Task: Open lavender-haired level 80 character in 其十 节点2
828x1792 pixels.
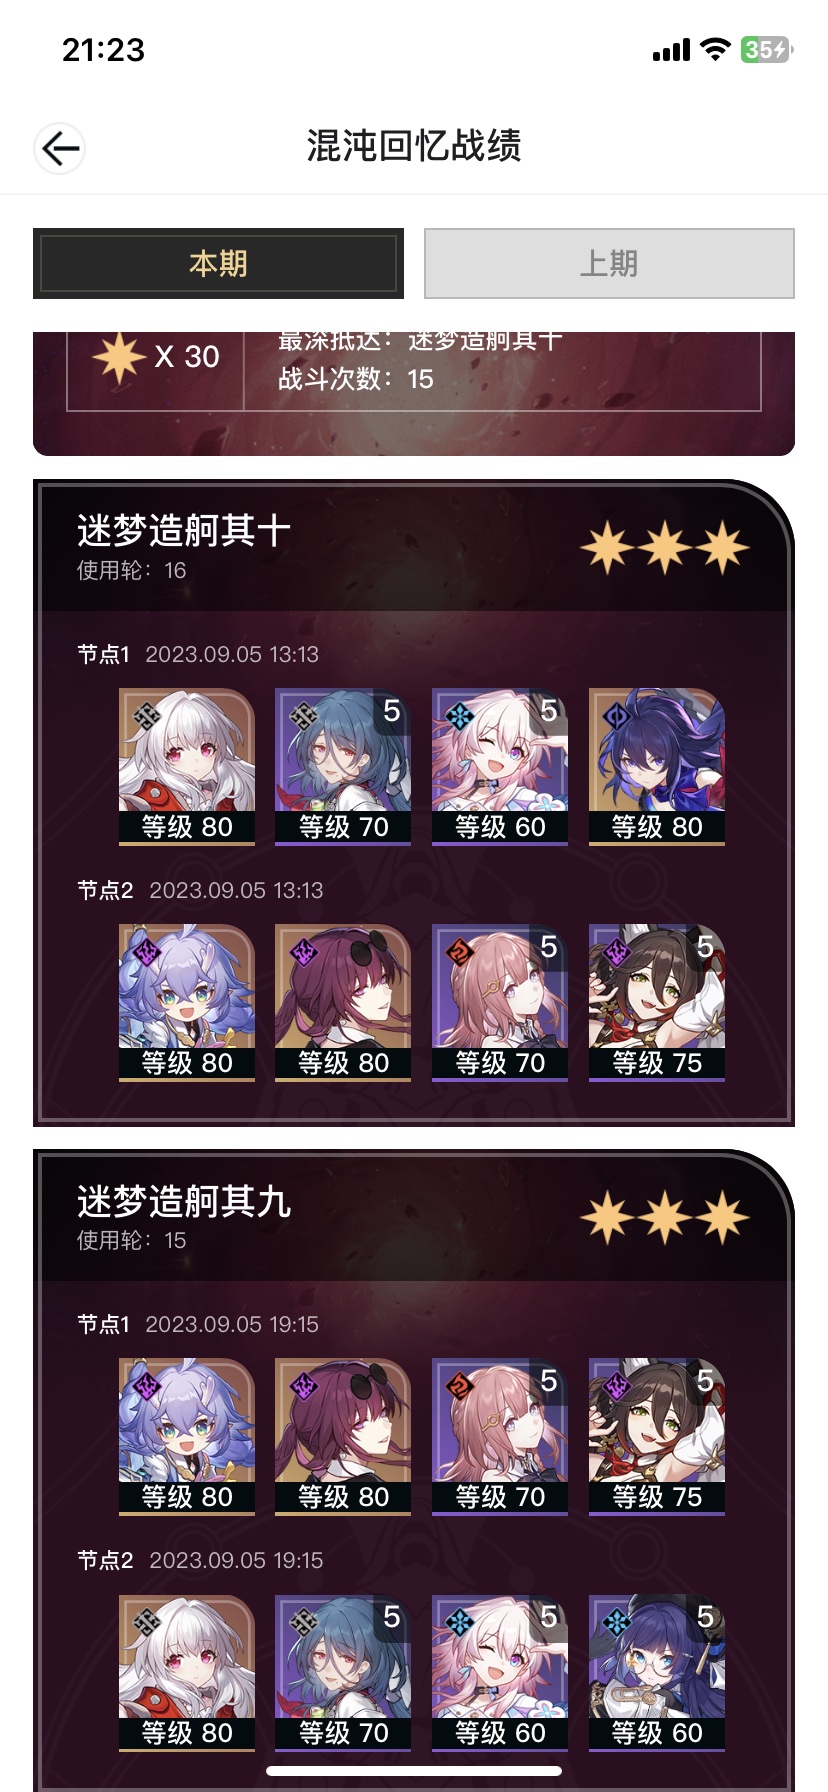Action: coord(187,1003)
